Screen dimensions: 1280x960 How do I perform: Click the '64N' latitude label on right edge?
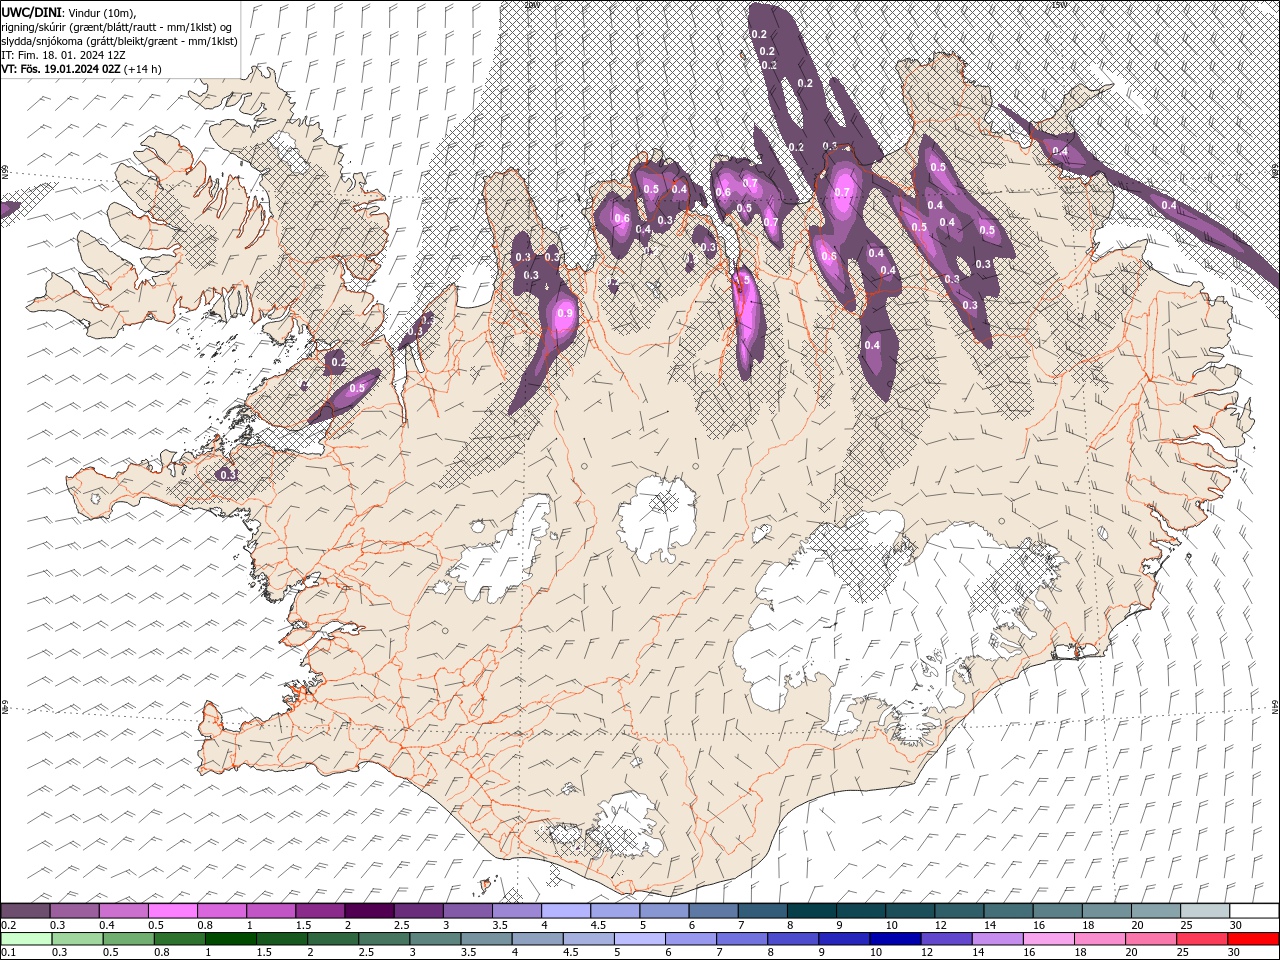coord(1276,706)
